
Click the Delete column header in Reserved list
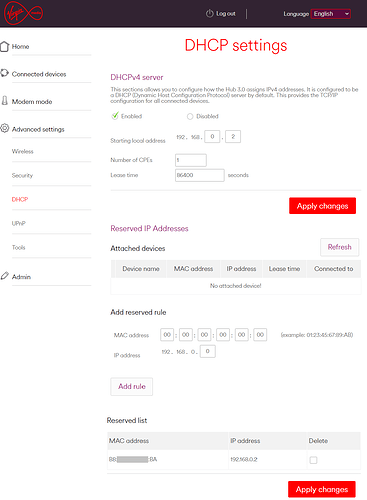318,441
